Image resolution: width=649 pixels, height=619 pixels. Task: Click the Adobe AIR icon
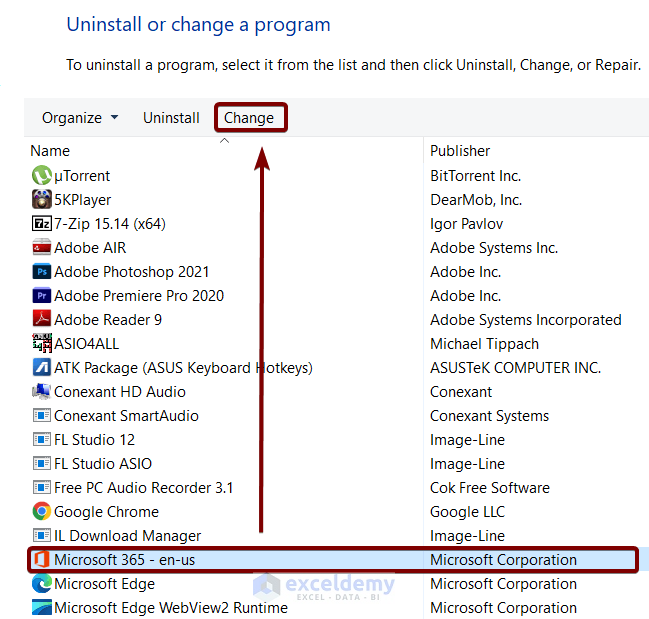(42, 247)
